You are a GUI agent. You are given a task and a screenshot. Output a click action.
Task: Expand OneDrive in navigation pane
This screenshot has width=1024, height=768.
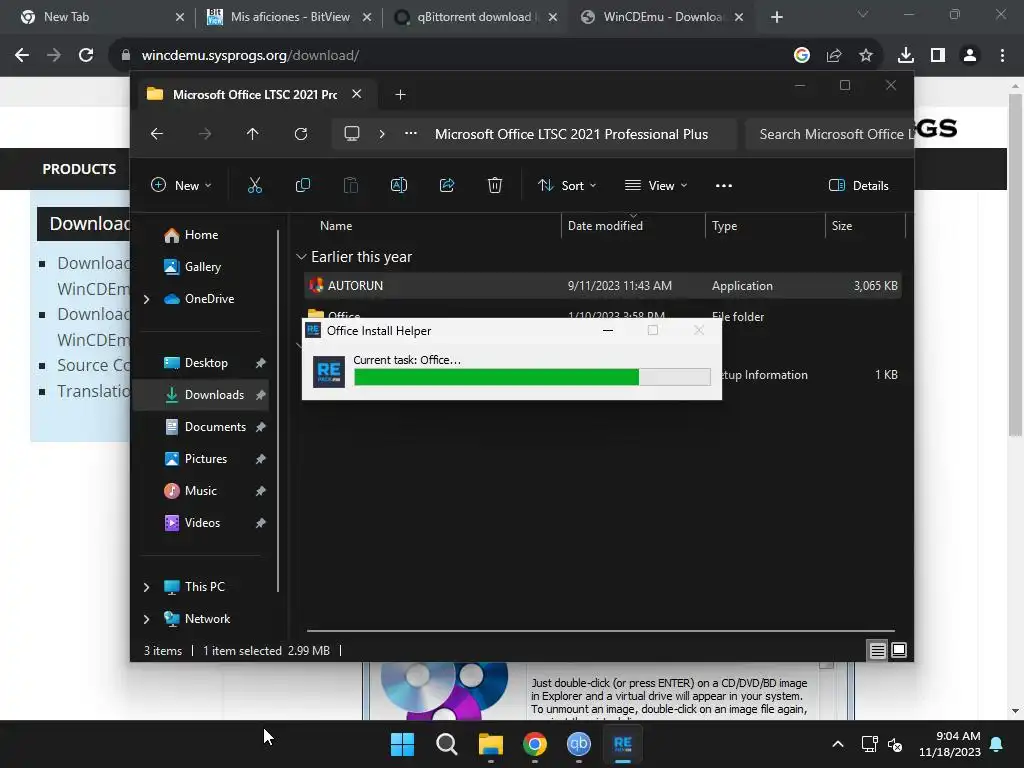[146, 299]
